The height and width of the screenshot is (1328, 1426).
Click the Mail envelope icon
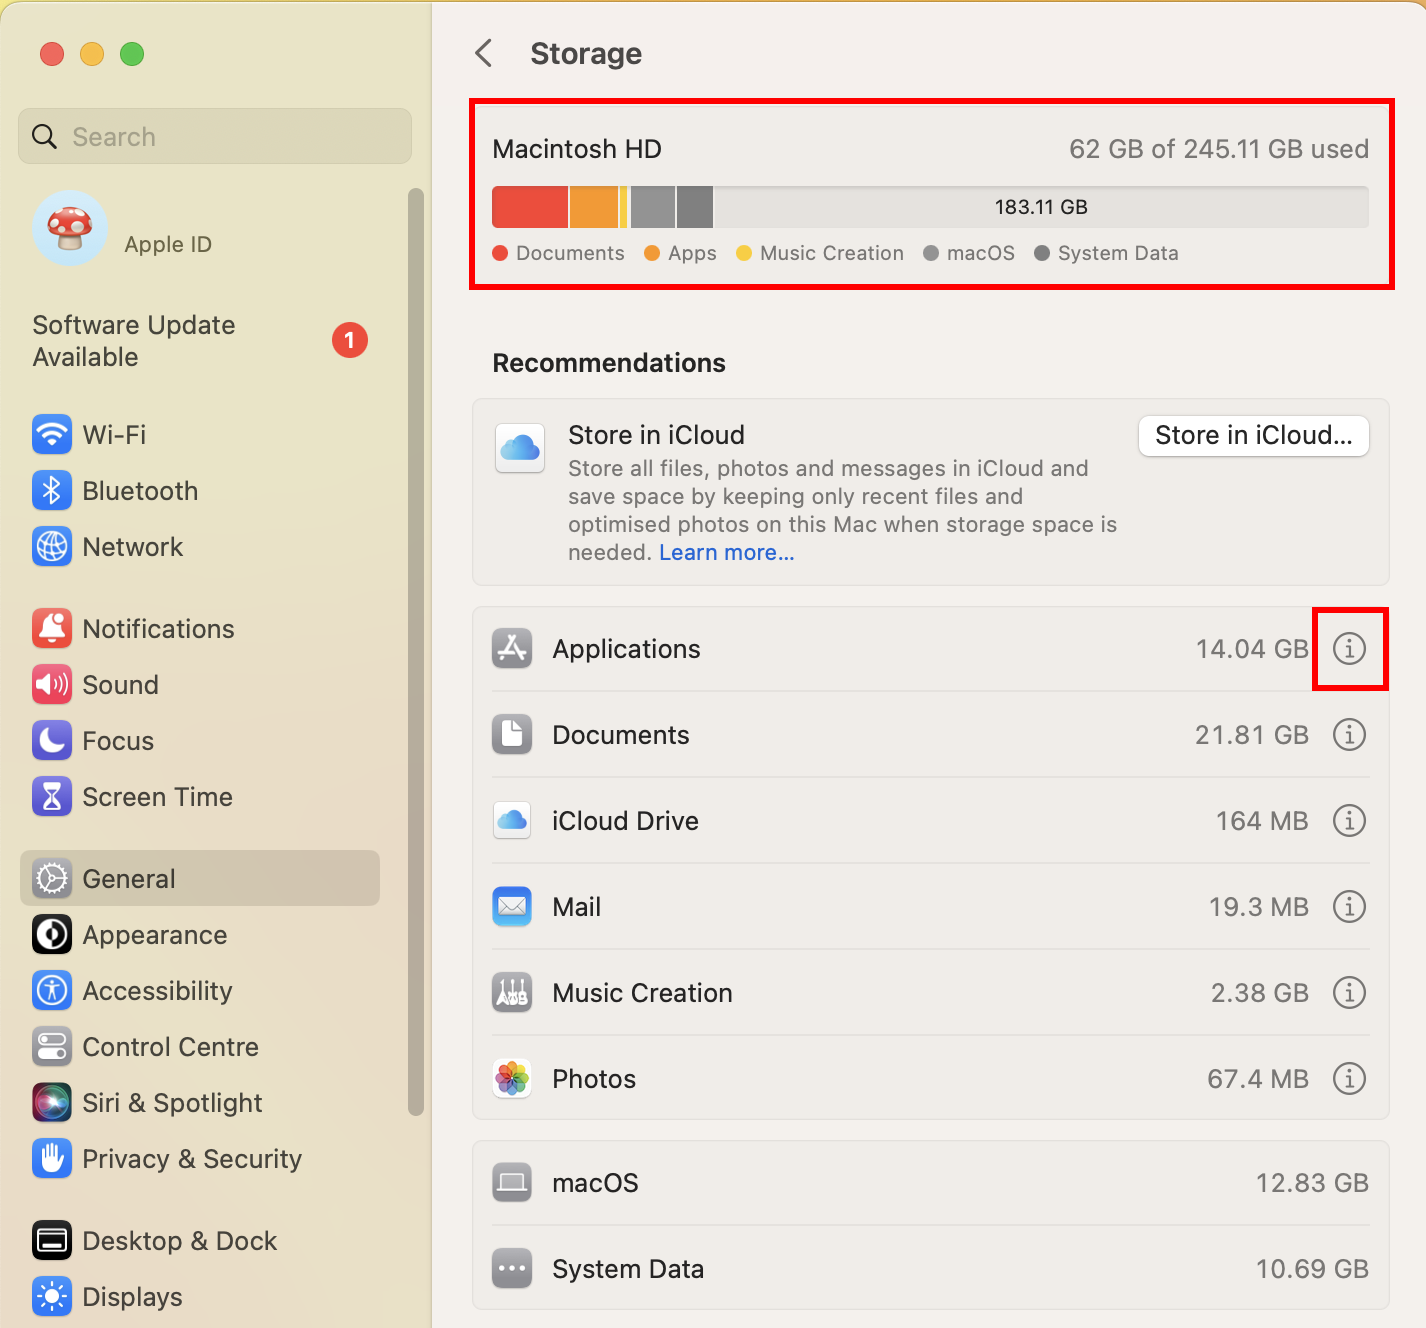(x=512, y=907)
